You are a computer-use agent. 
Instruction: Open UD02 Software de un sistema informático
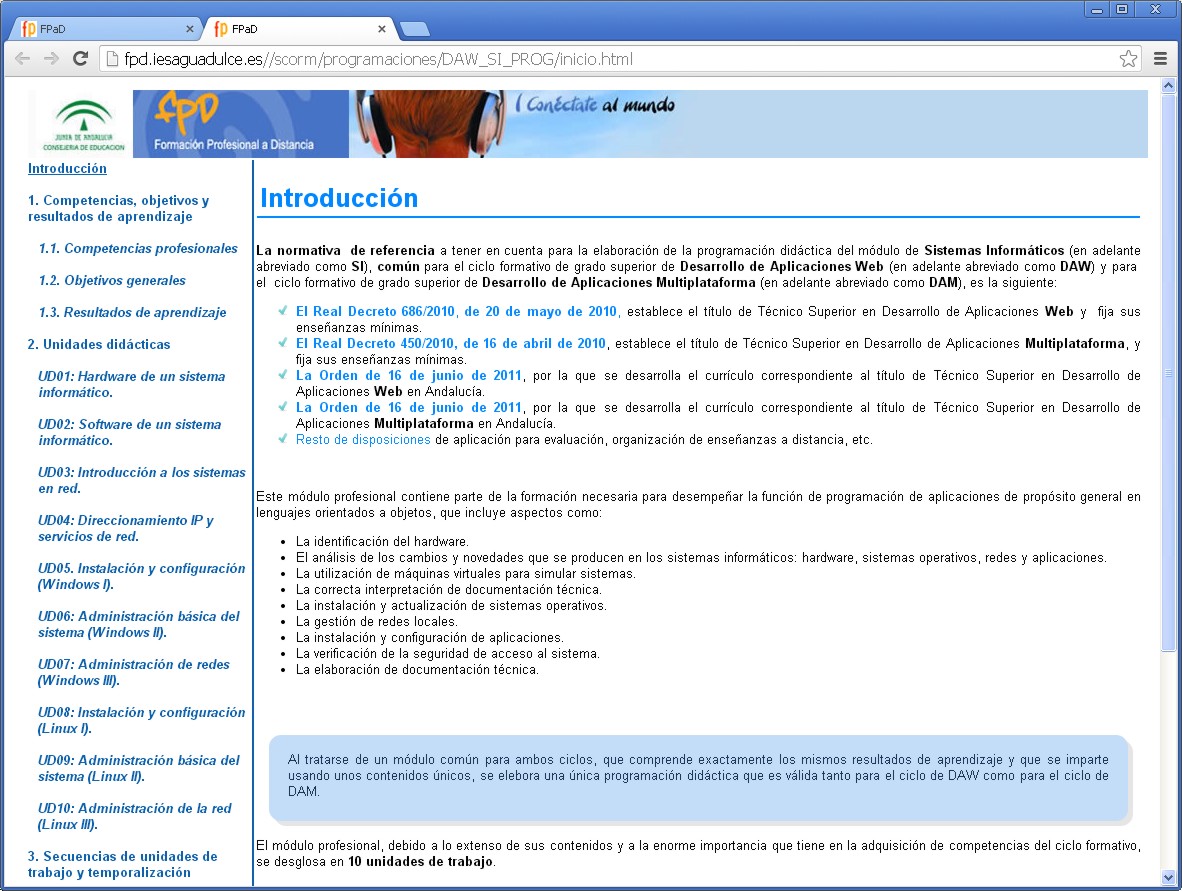130,433
